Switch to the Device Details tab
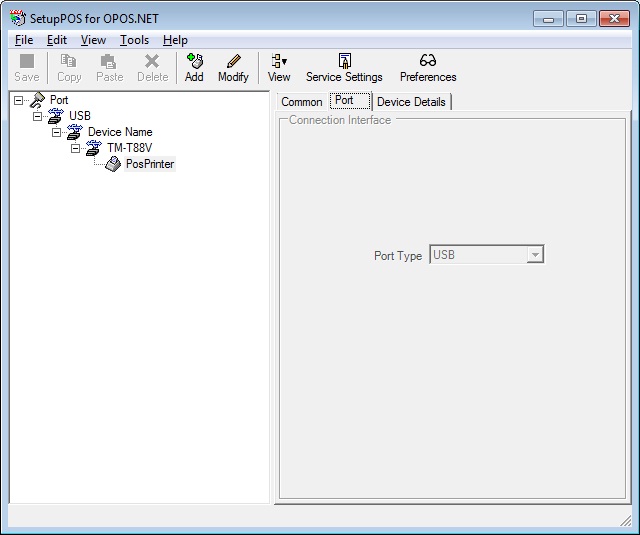640x535 pixels. pyautogui.click(x=411, y=102)
